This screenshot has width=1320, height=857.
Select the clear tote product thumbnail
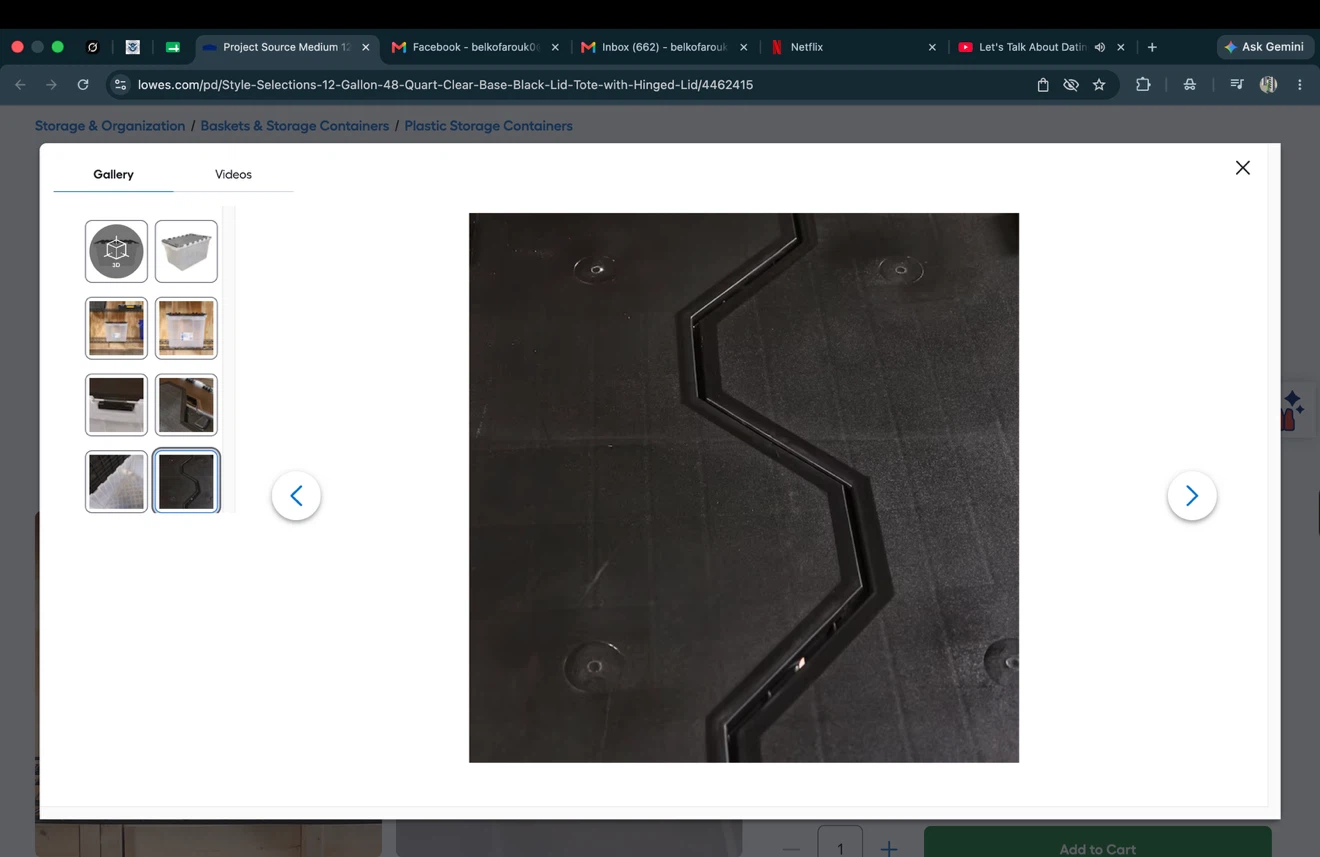click(186, 251)
